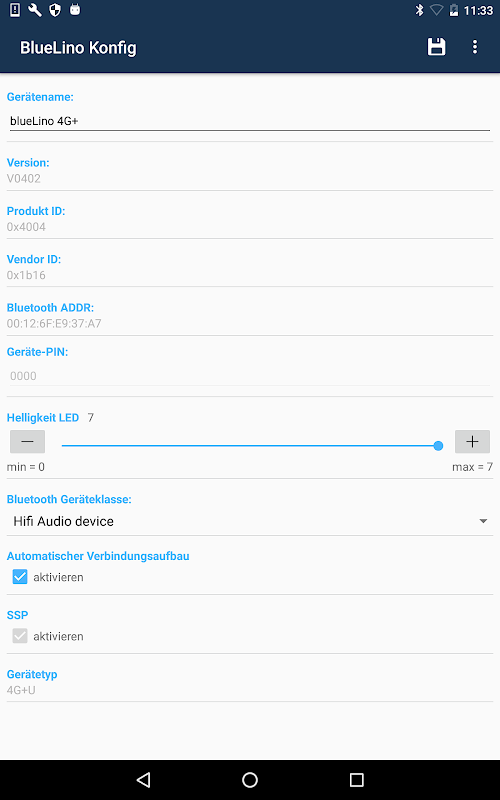Screen dimensions: 500x800
Task: Tap the wrench icon in status bar
Action: [x=35, y=10]
